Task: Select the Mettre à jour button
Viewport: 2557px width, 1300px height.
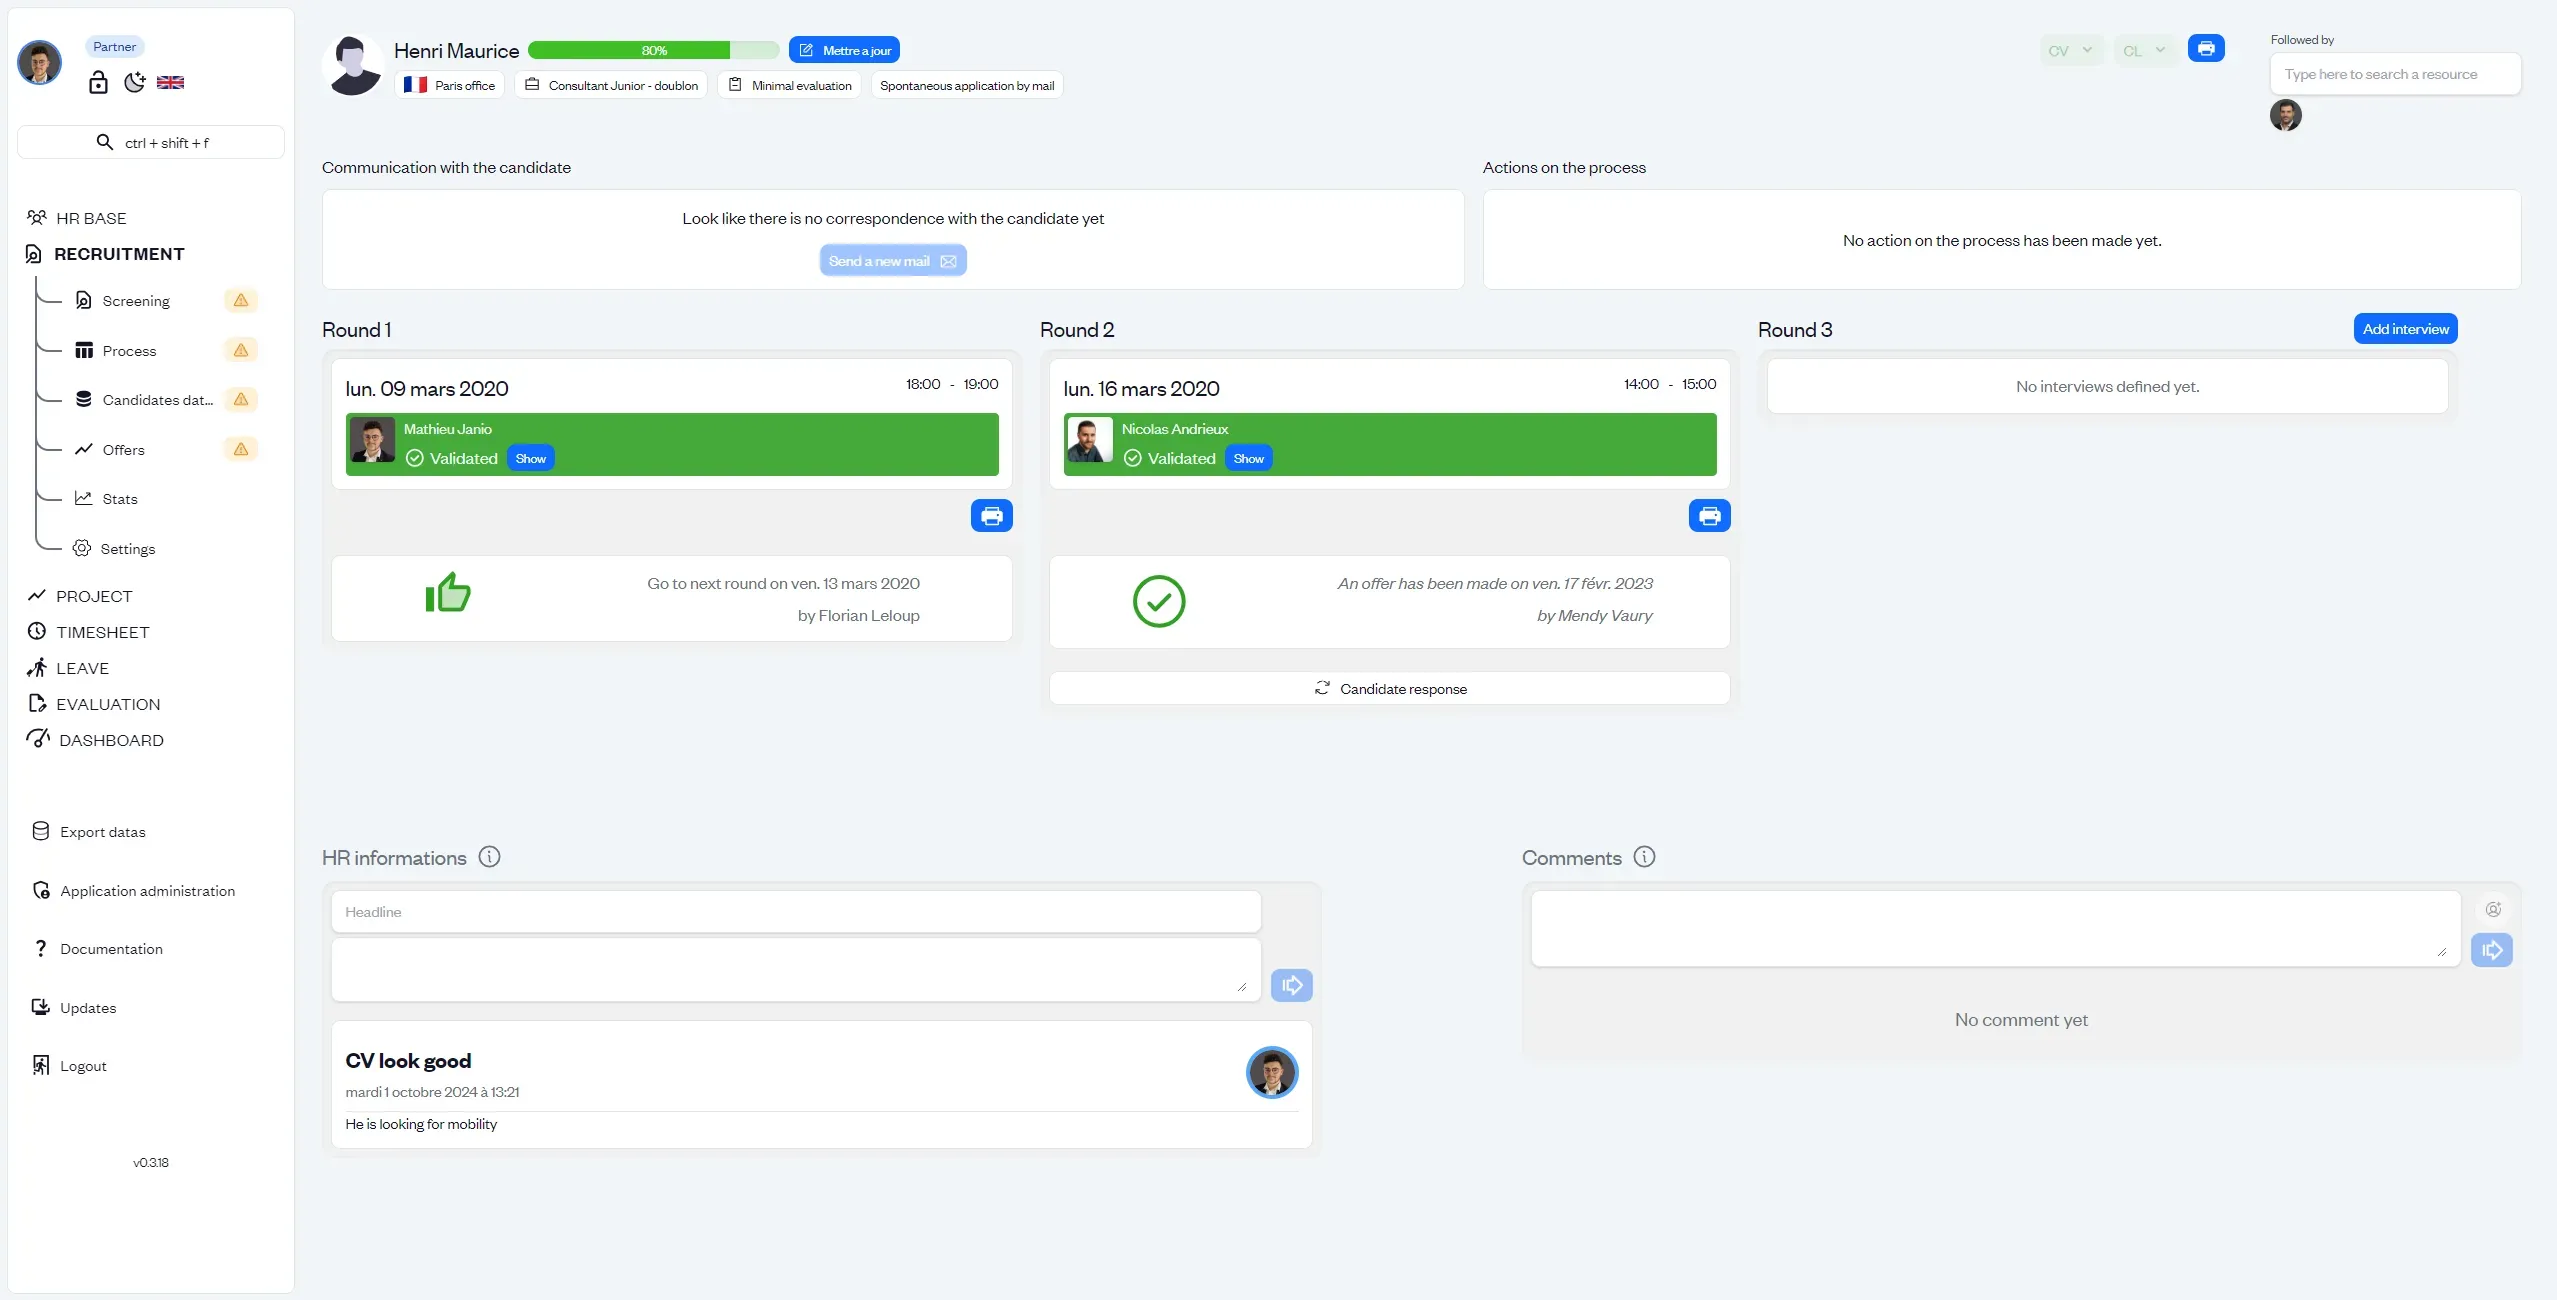Action: pos(845,50)
